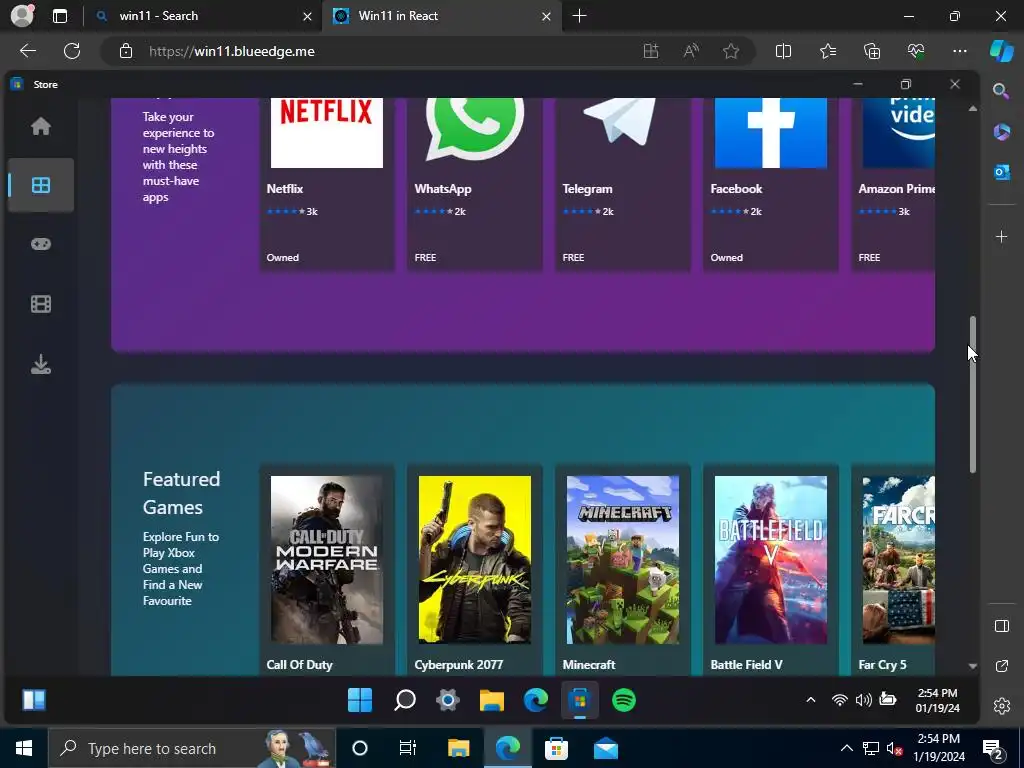
Task: Select the Apps grid icon in Store sidebar
Action: click(40, 185)
